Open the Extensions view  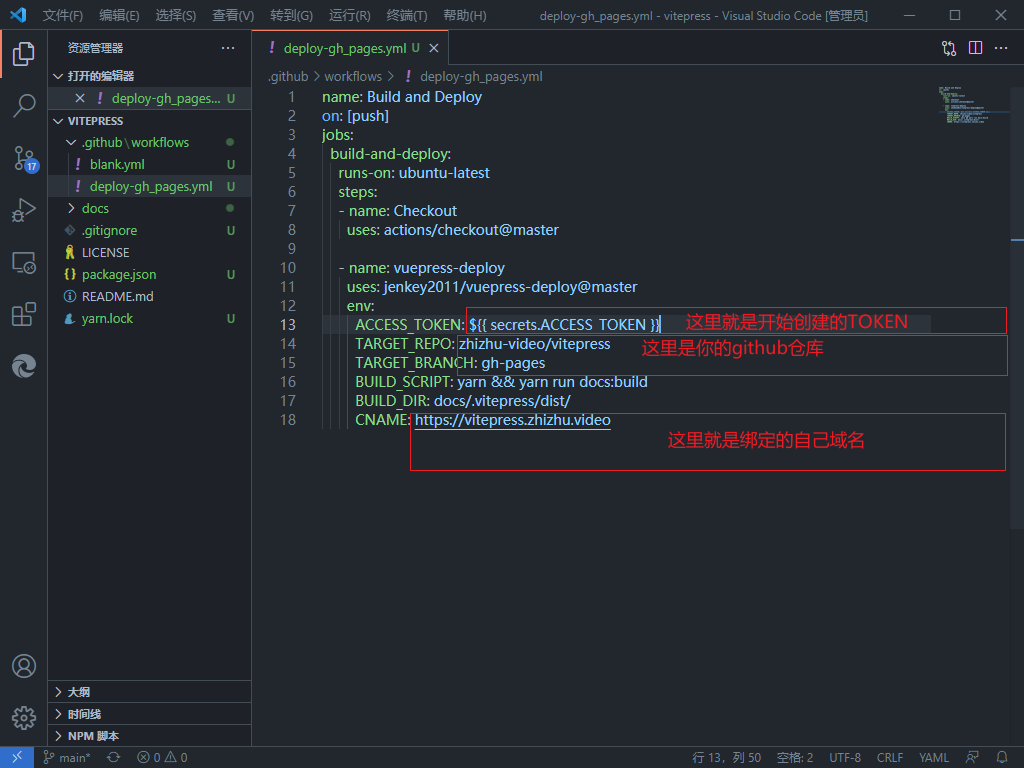tap(24, 314)
